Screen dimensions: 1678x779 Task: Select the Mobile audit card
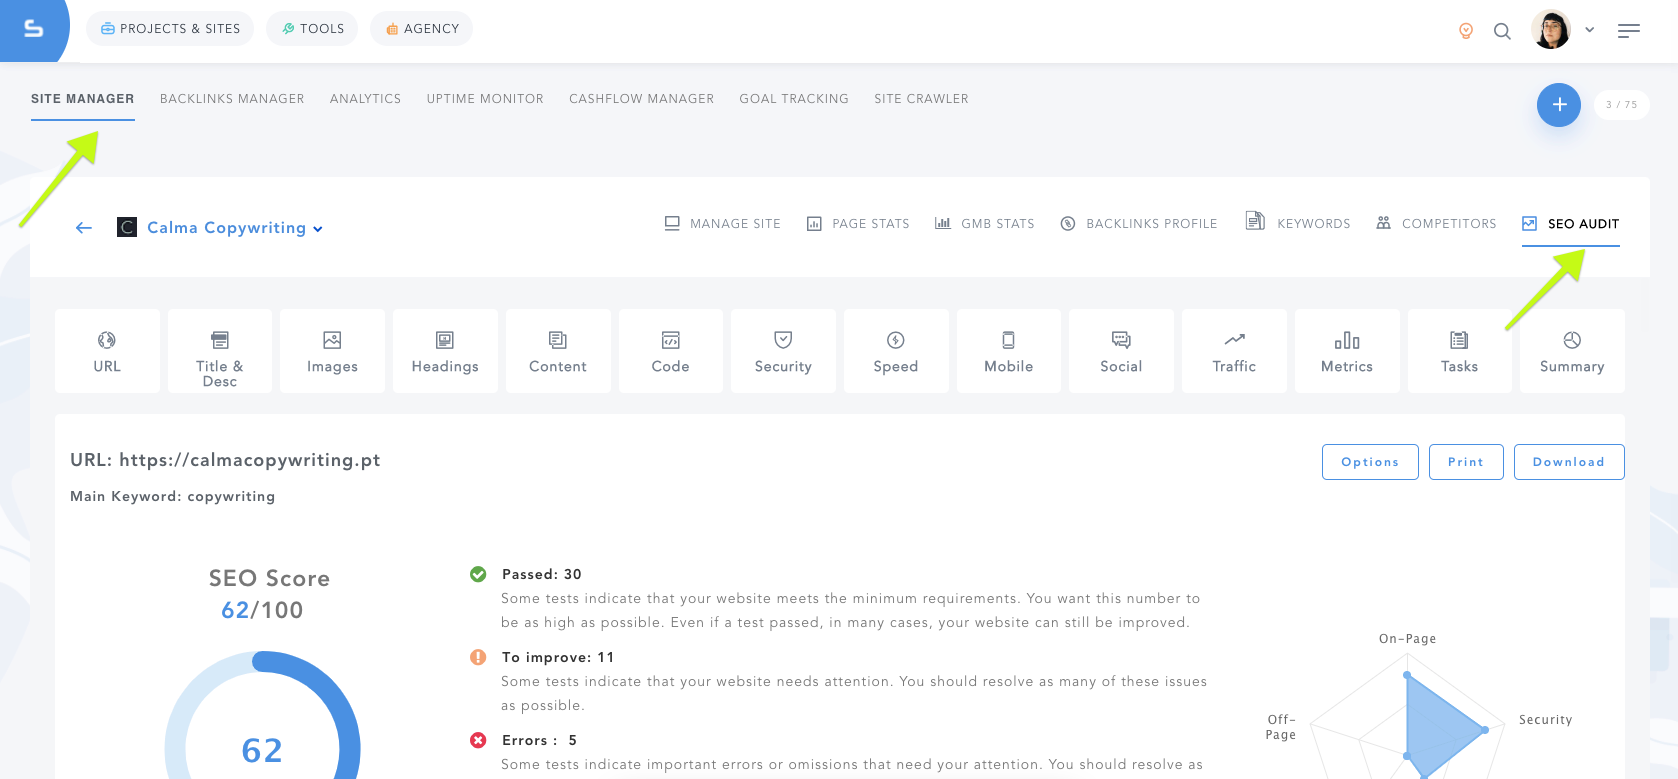point(1009,351)
